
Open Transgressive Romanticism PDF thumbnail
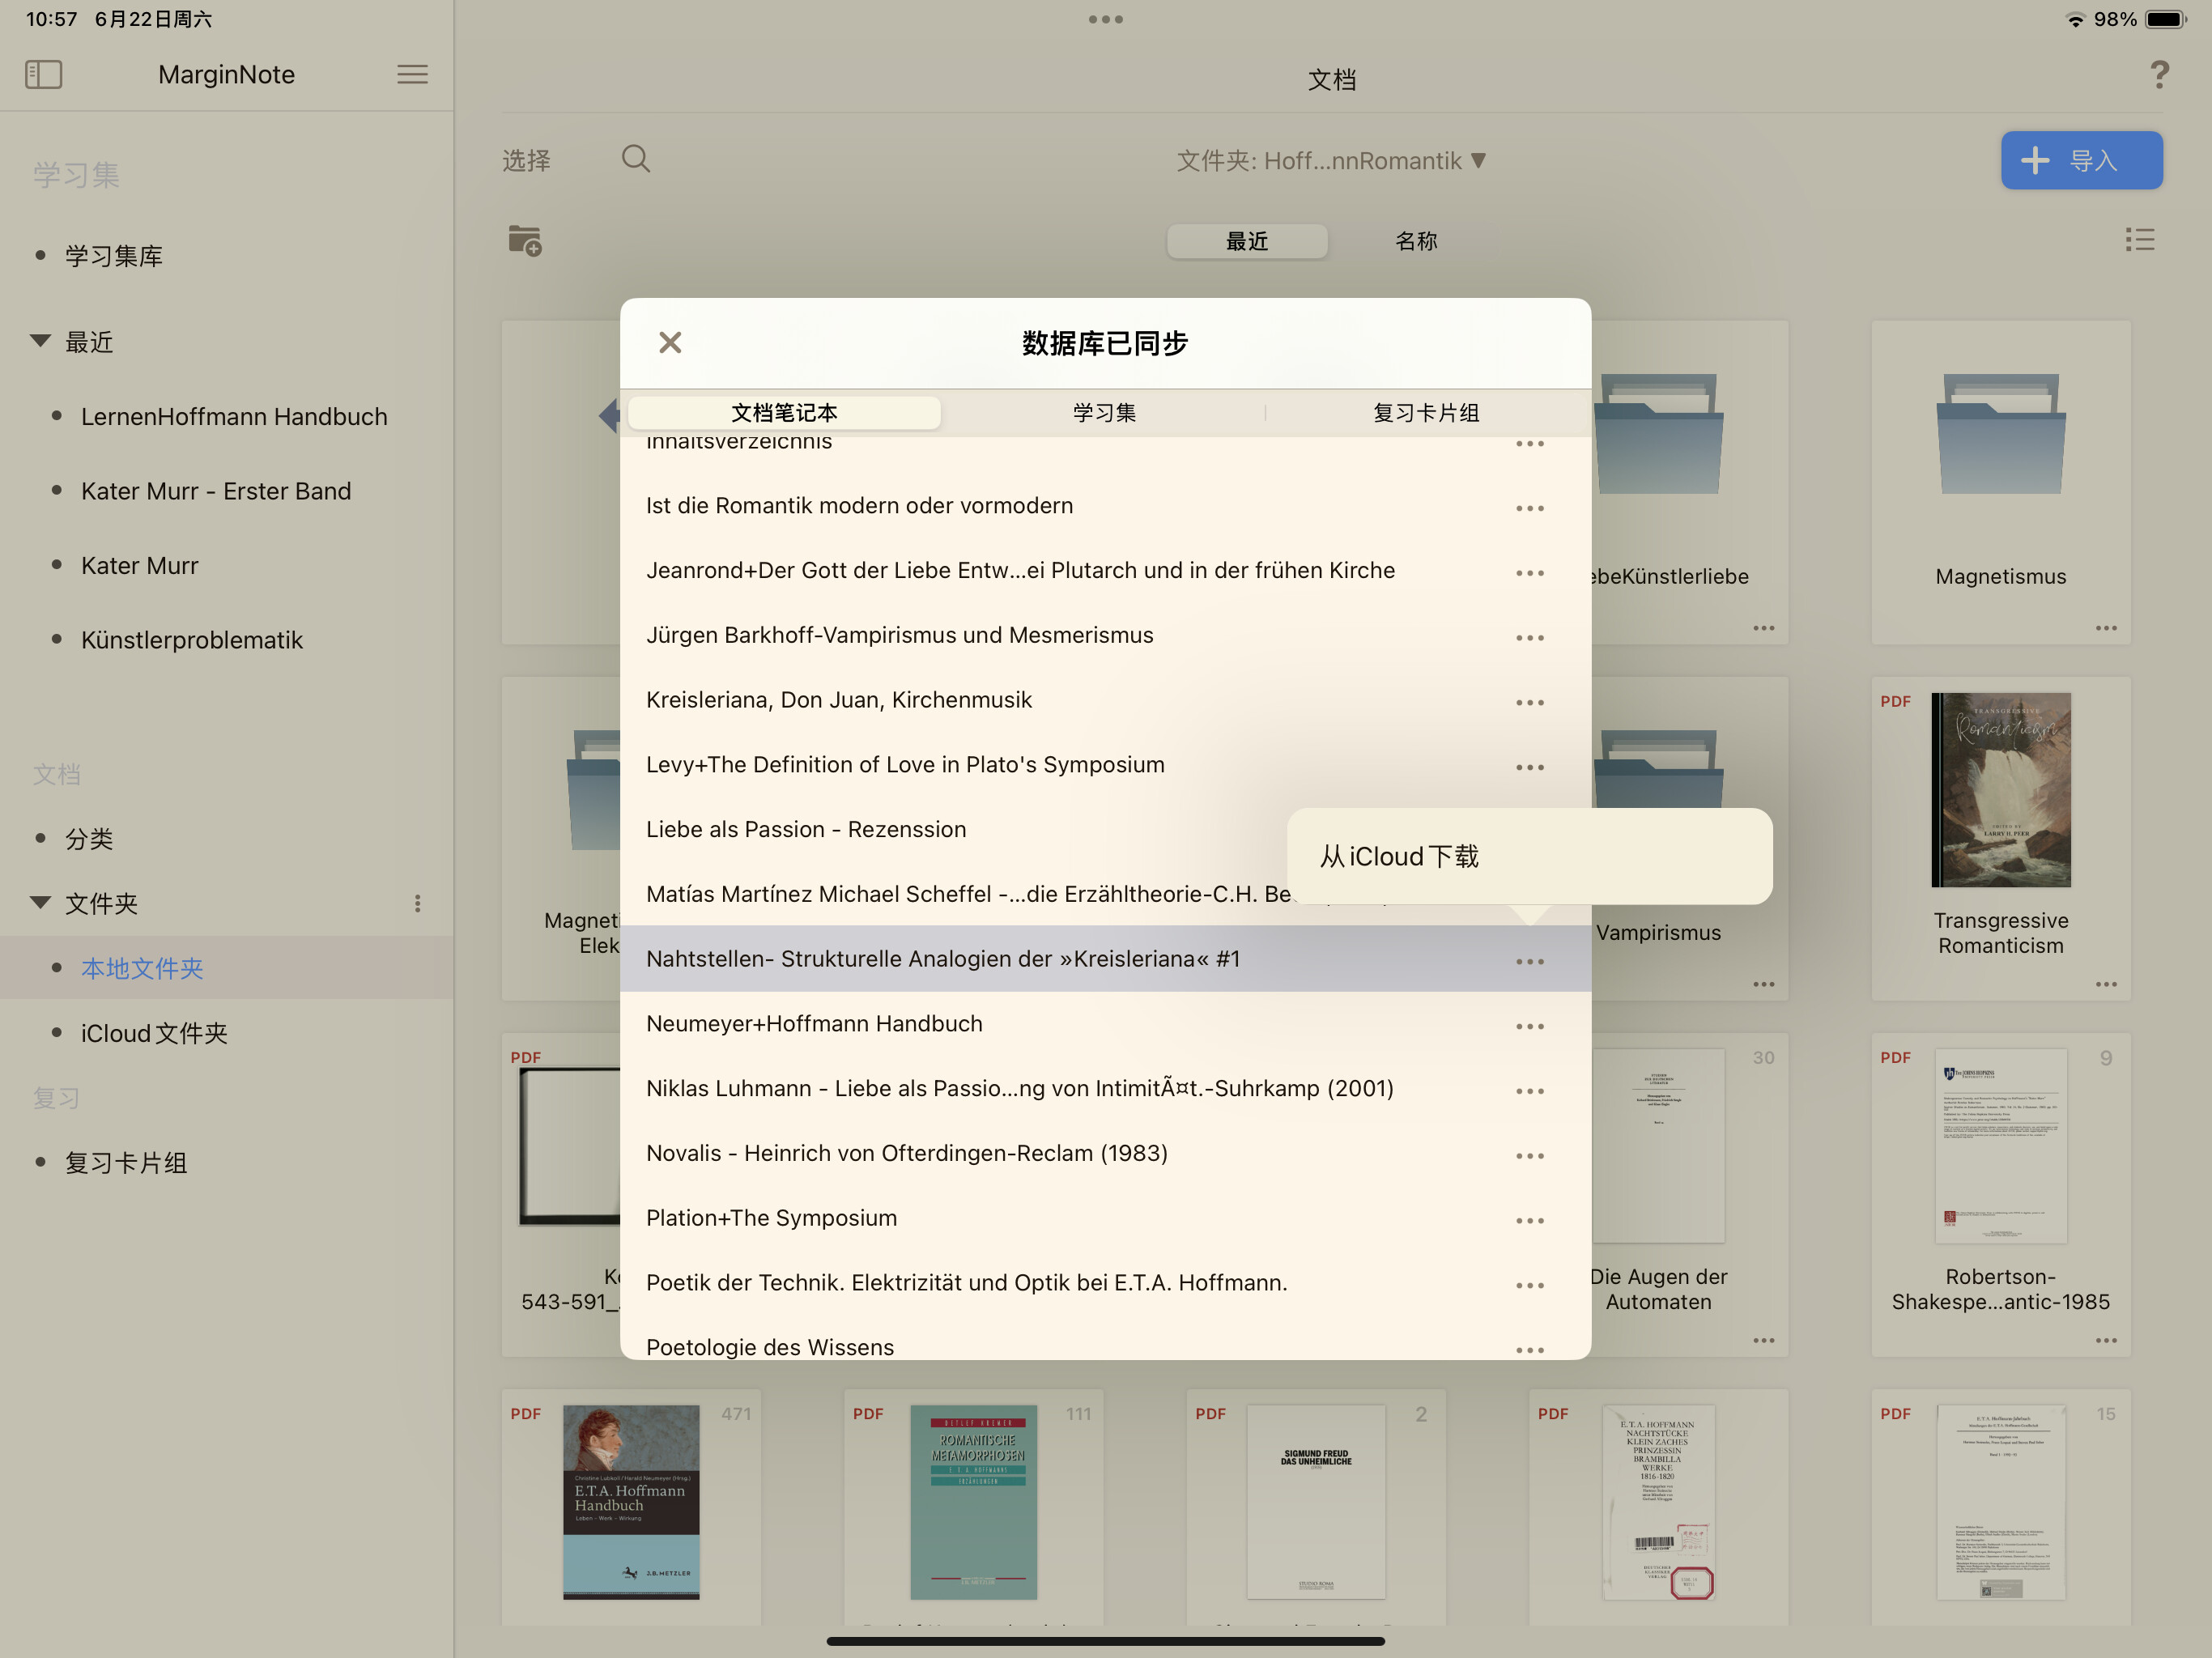point(2000,790)
